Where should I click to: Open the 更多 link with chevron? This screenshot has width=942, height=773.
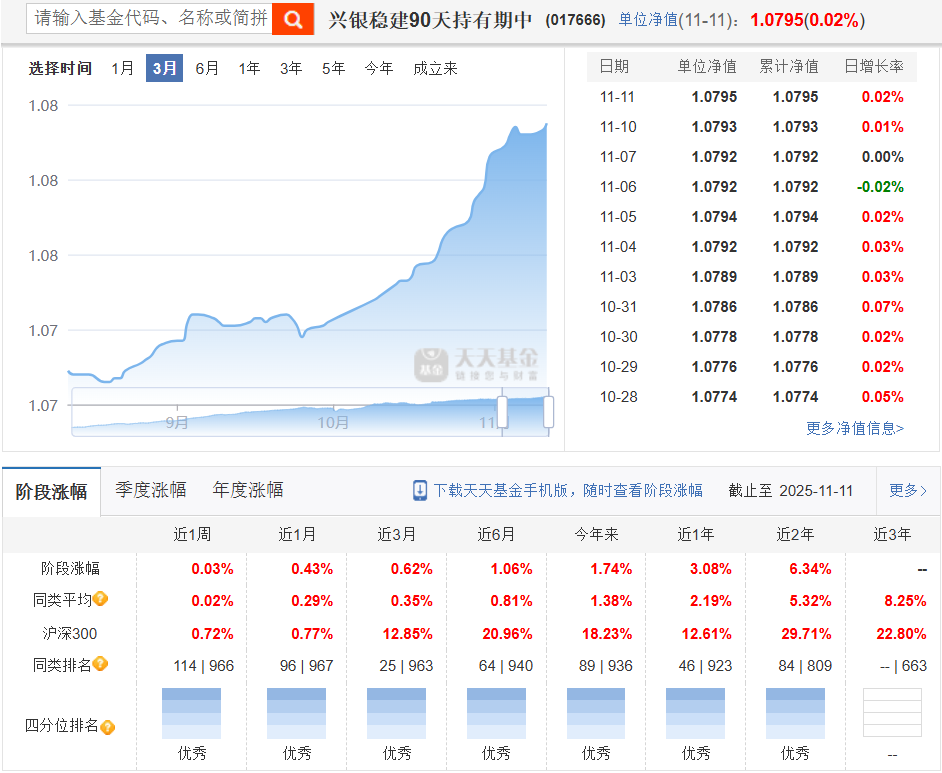pos(908,490)
